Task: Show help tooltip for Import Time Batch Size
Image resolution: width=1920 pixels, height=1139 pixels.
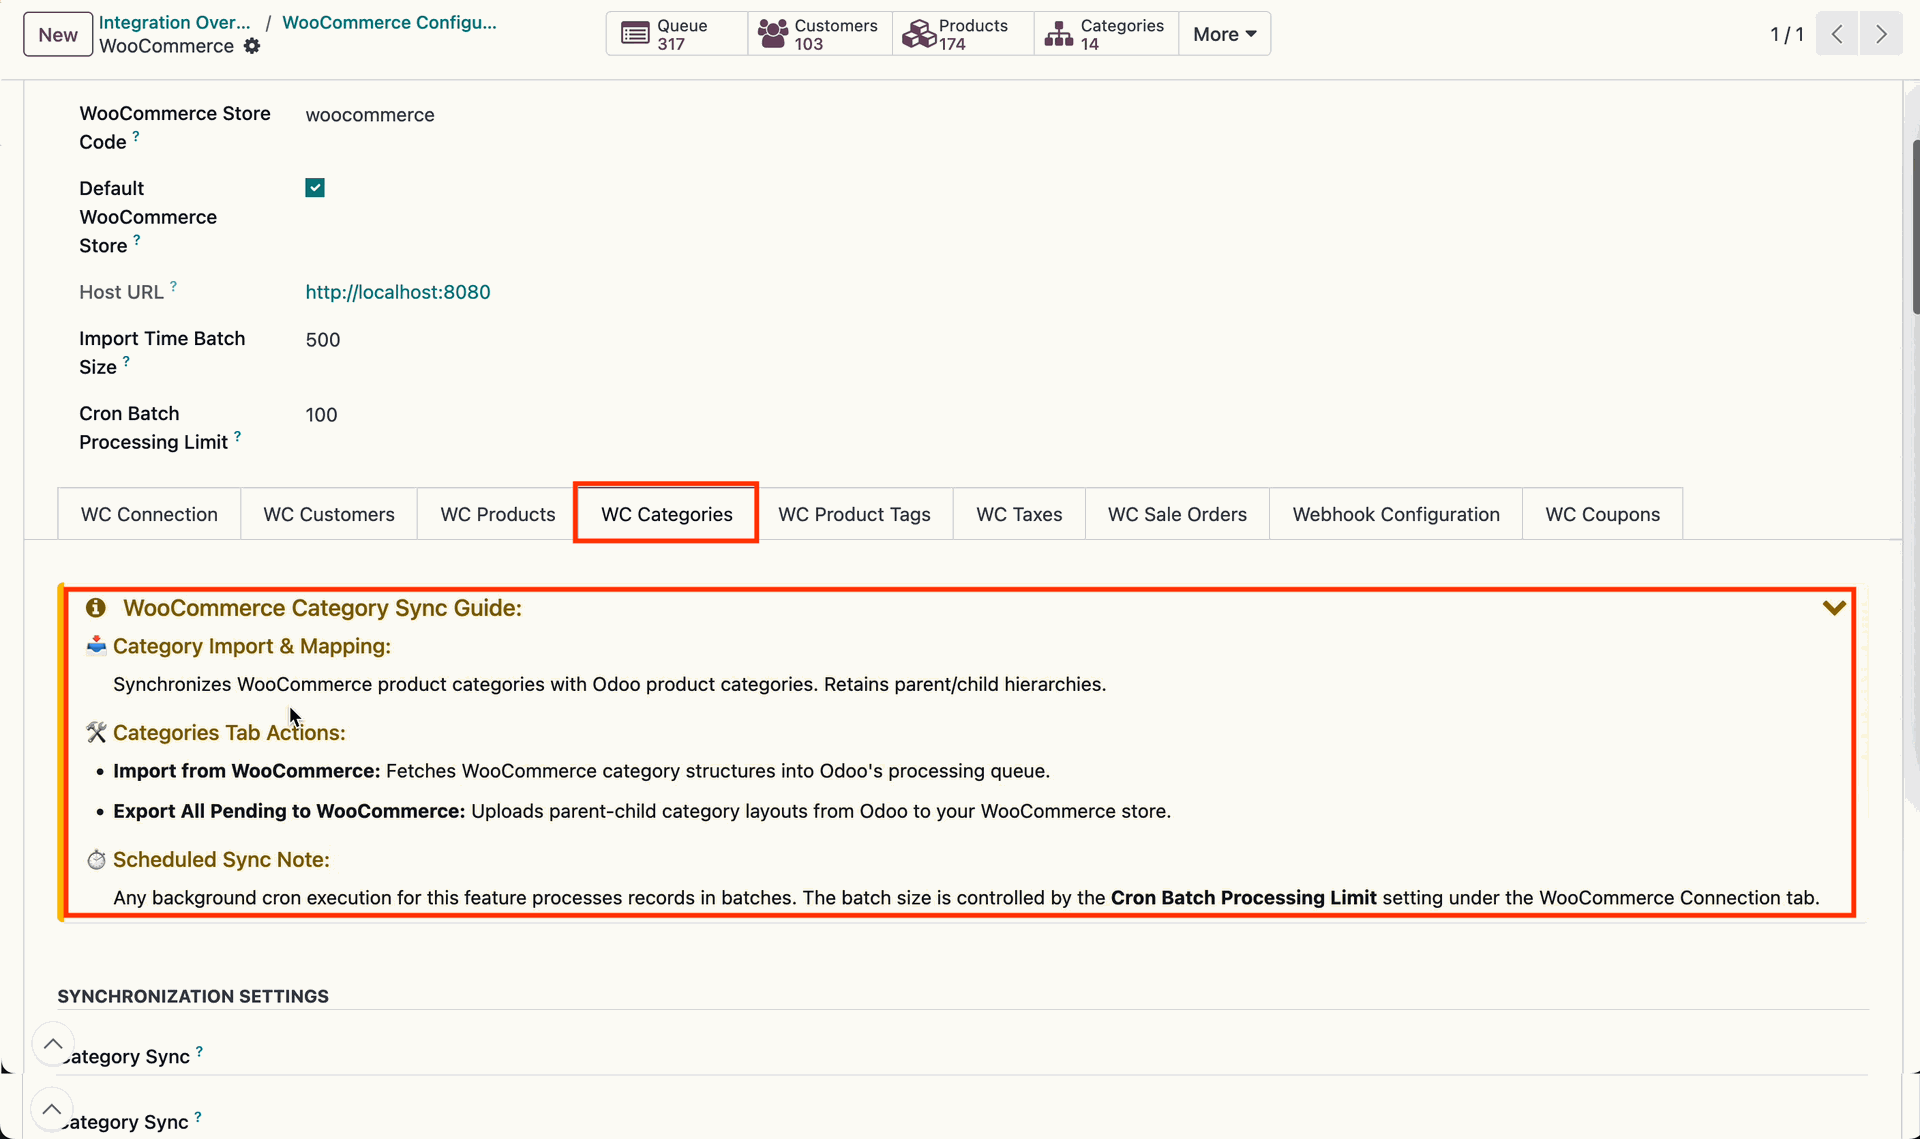Action: pyautogui.click(x=126, y=361)
